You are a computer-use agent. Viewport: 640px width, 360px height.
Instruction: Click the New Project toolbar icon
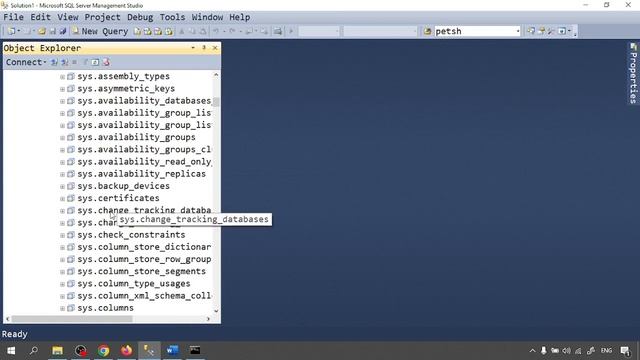click(x=11, y=31)
